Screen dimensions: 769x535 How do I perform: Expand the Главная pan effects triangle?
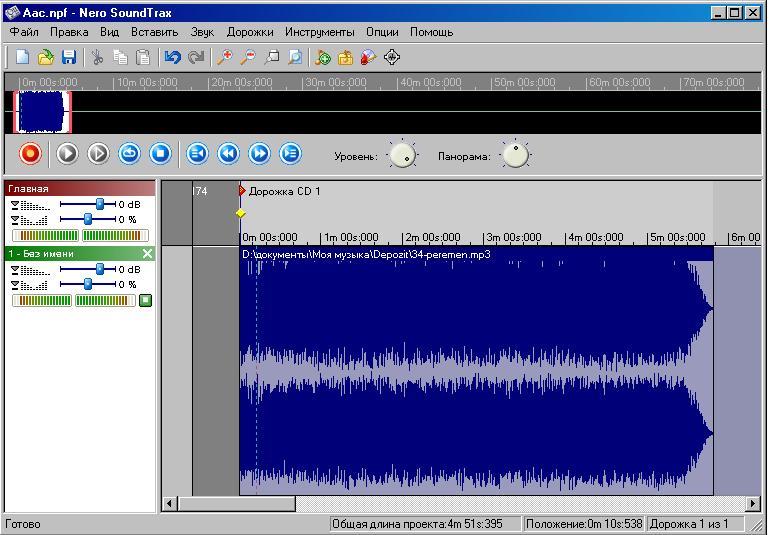pyautogui.click(x=15, y=220)
